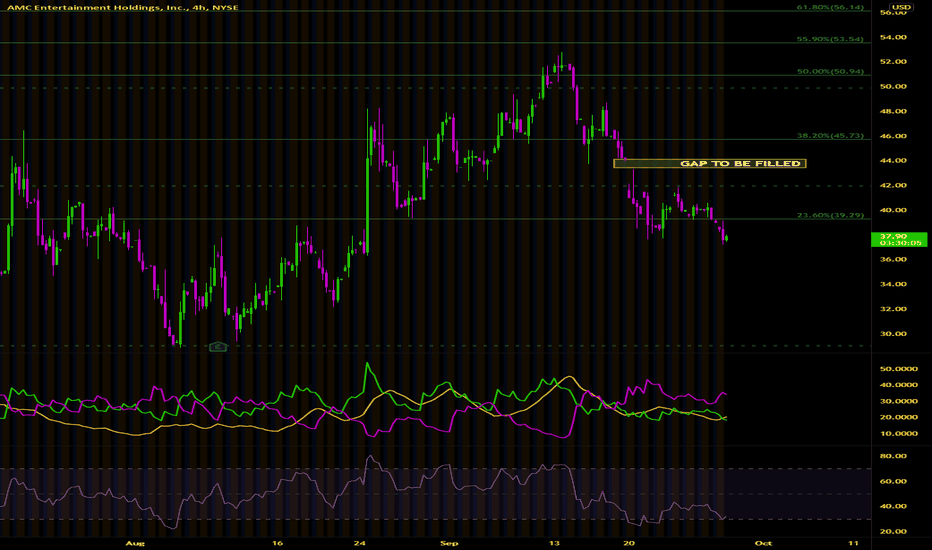Select the 23.60%(39.29) Fibonacci label
932x550 pixels.
(830, 215)
